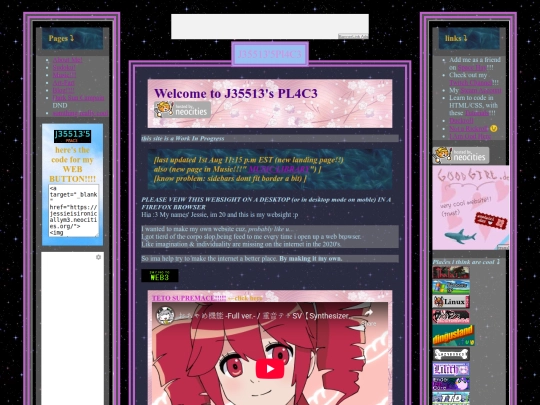The image size is (540, 405).
Task: Open the About Me! page link
Action: click(67, 60)
